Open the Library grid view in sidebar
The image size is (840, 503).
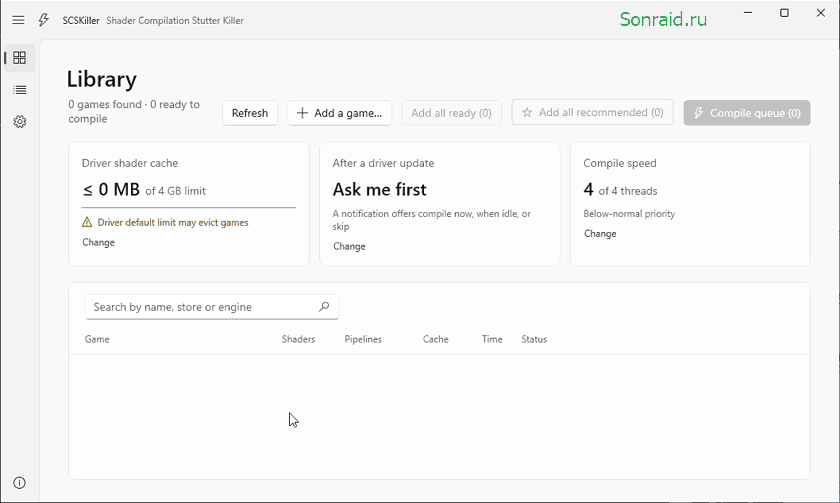pyautogui.click(x=20, y=57)
